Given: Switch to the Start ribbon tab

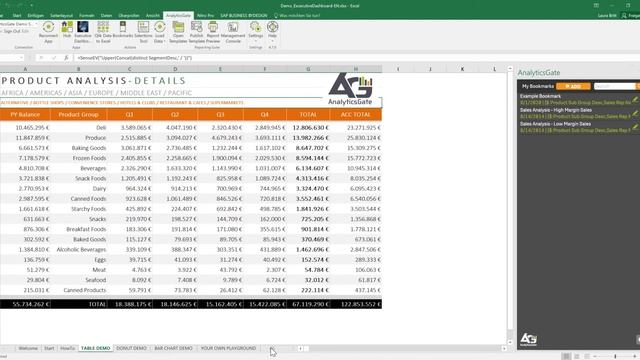Looking at the screenshot, I should [x=17, y=16].
